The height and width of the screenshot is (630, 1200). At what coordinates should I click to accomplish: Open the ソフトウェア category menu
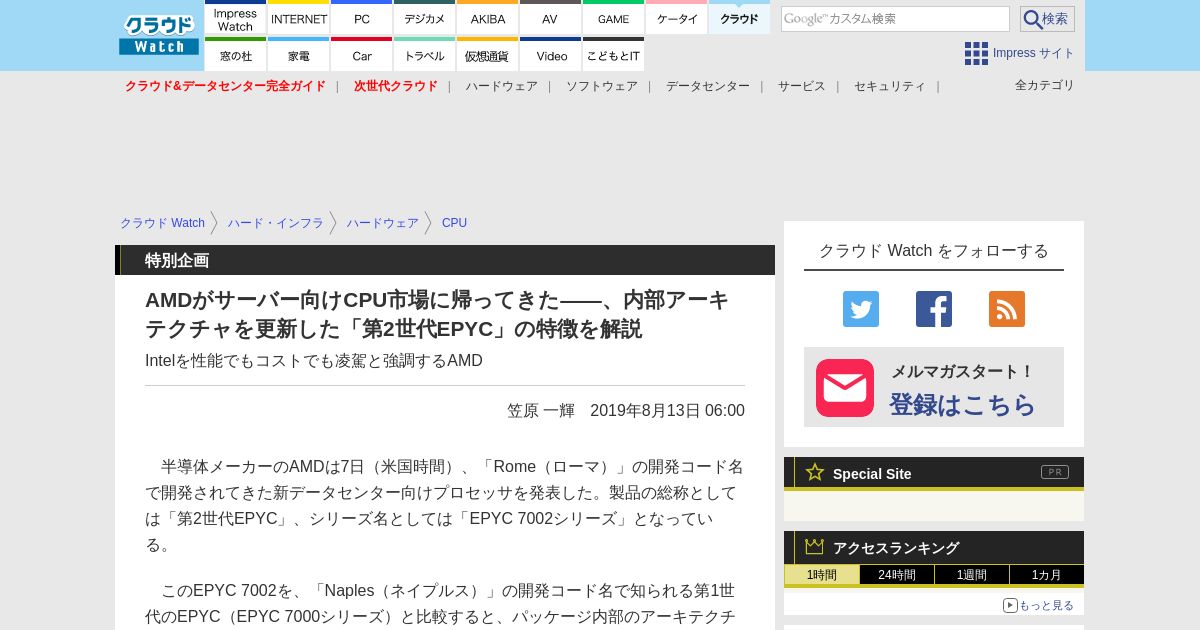click(602, 86)
